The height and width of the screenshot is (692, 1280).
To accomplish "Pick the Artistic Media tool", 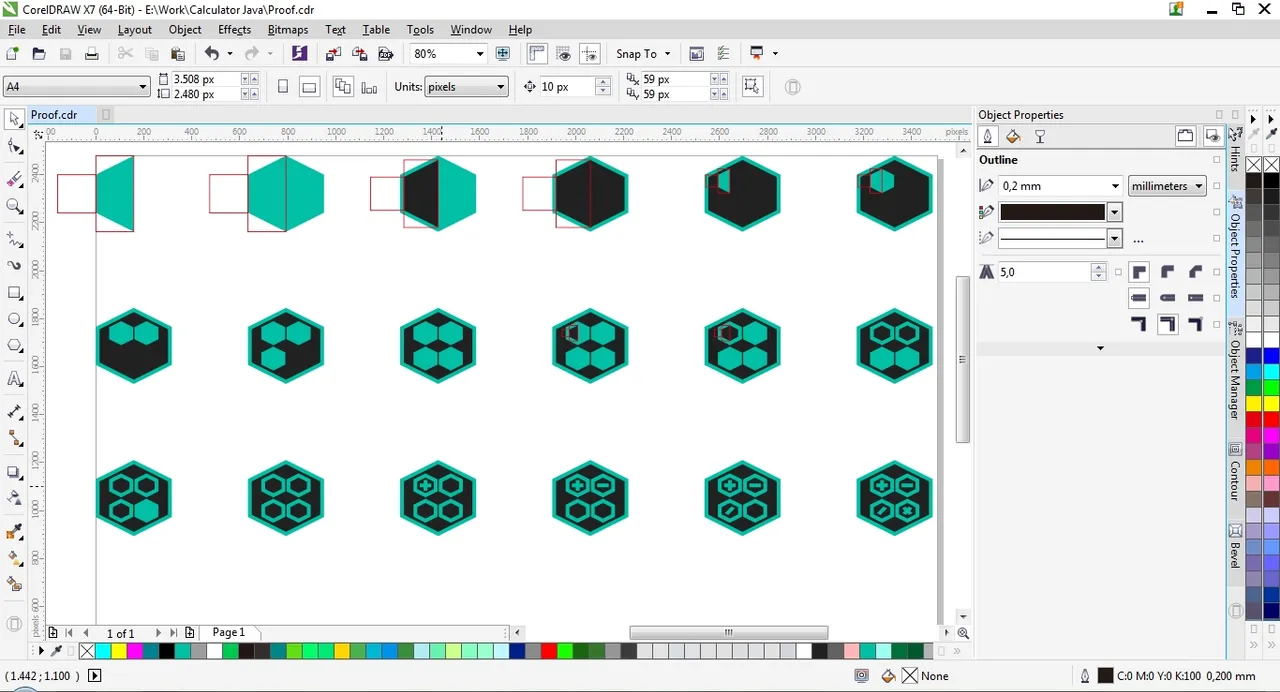I will coord(14,266).
